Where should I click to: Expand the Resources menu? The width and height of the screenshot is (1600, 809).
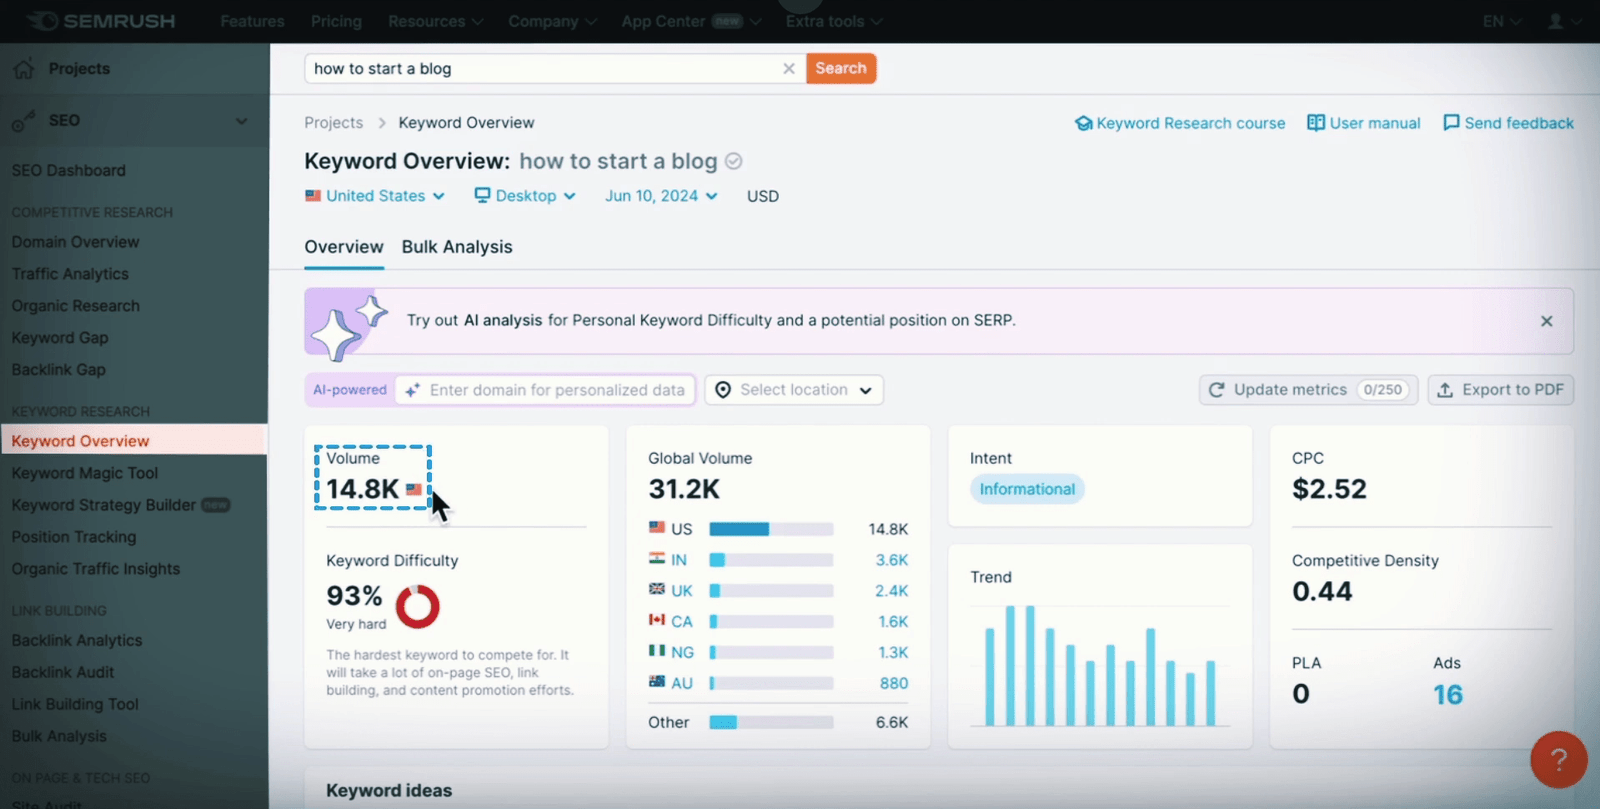coord(435,21)
